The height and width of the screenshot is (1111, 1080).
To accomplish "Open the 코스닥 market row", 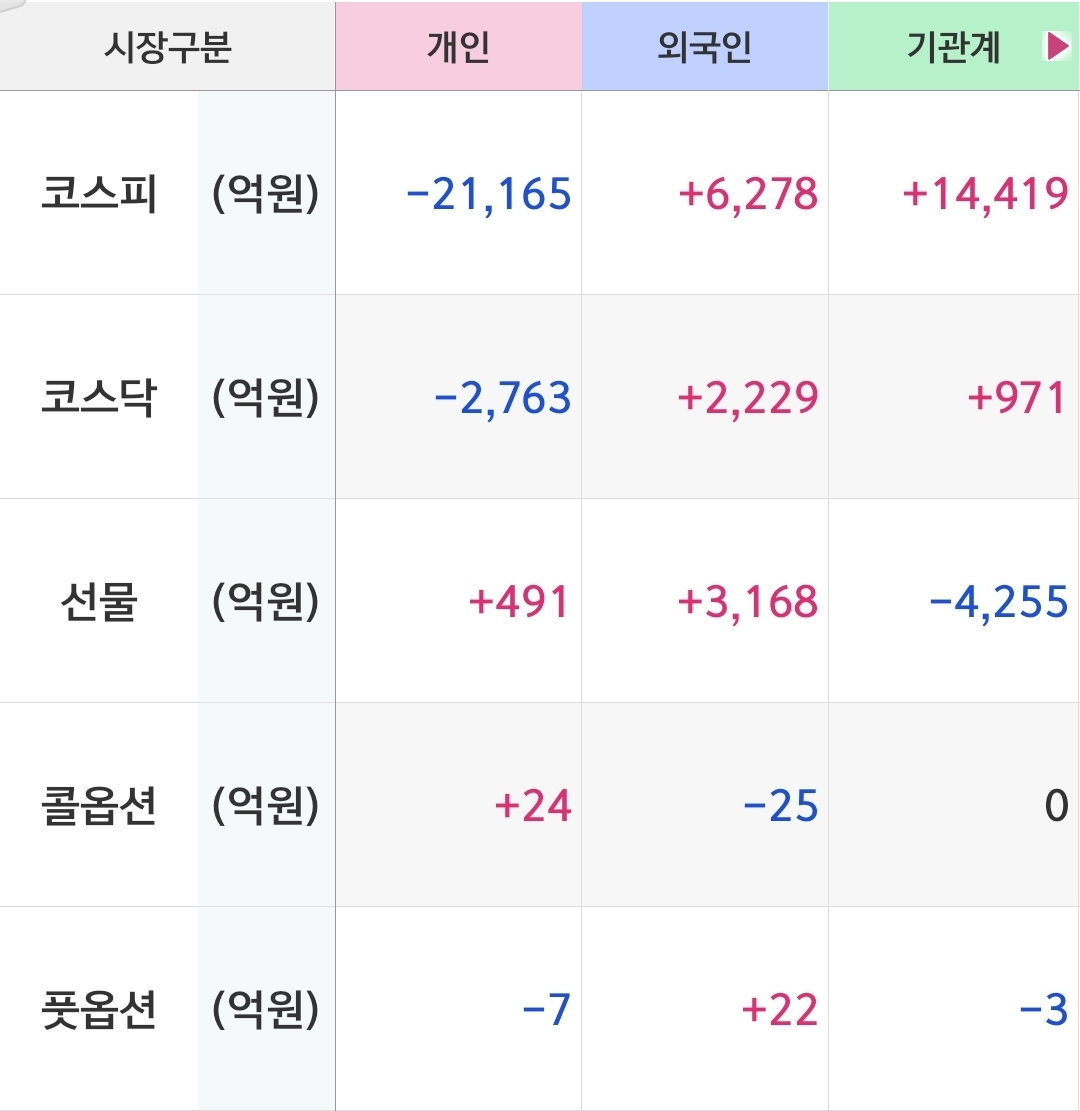I will click(x=99, y=398).
